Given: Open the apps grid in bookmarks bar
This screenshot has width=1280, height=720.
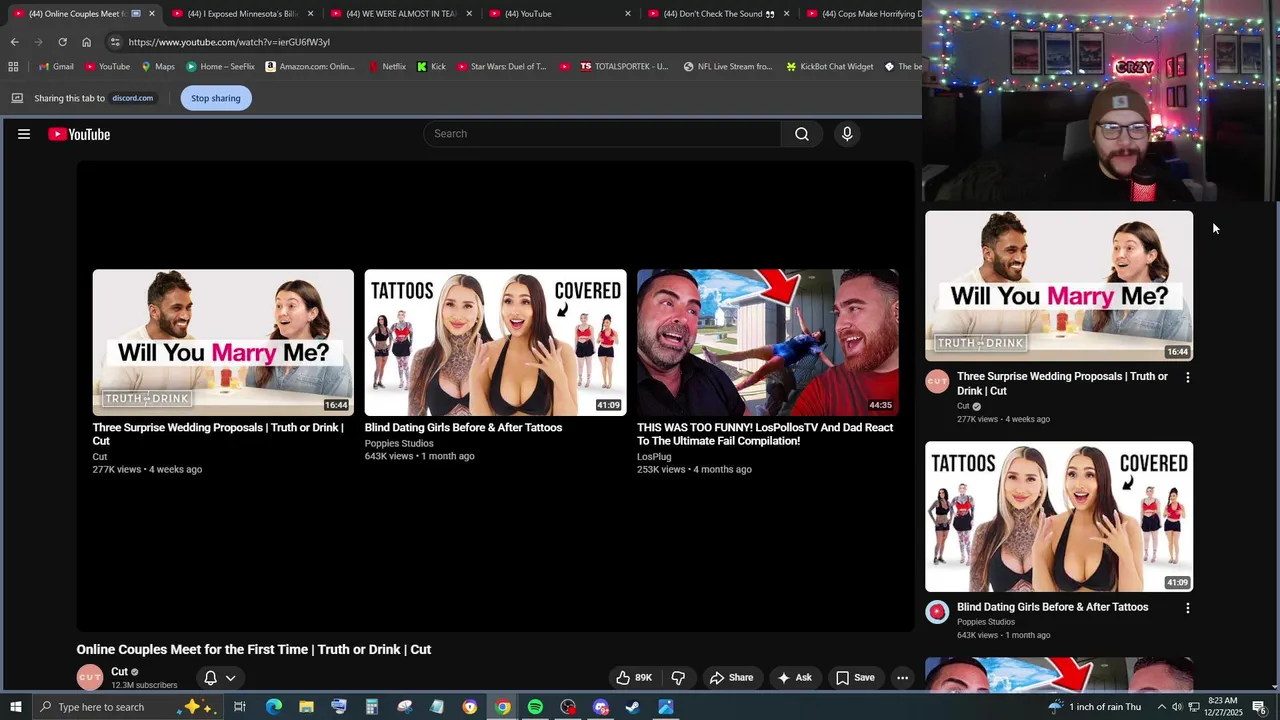Looking at the screenshot, I should (x=13, y=67).
